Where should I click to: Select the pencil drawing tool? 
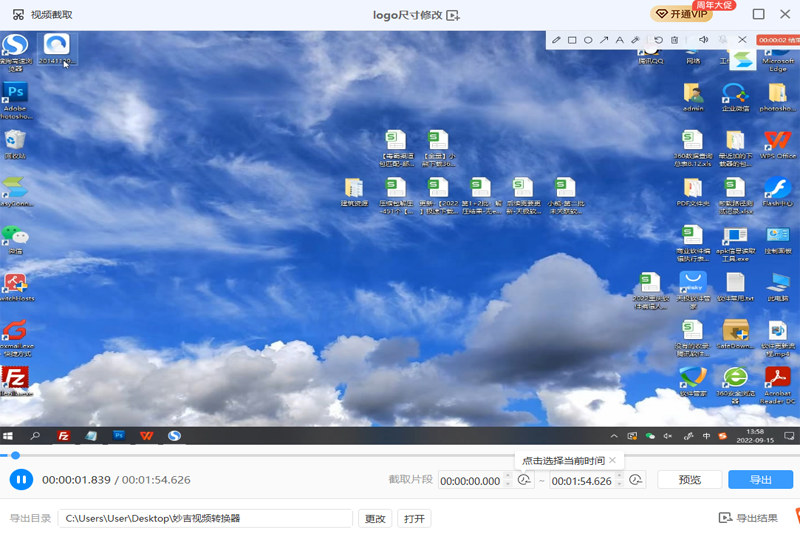[x=557, y=40]
